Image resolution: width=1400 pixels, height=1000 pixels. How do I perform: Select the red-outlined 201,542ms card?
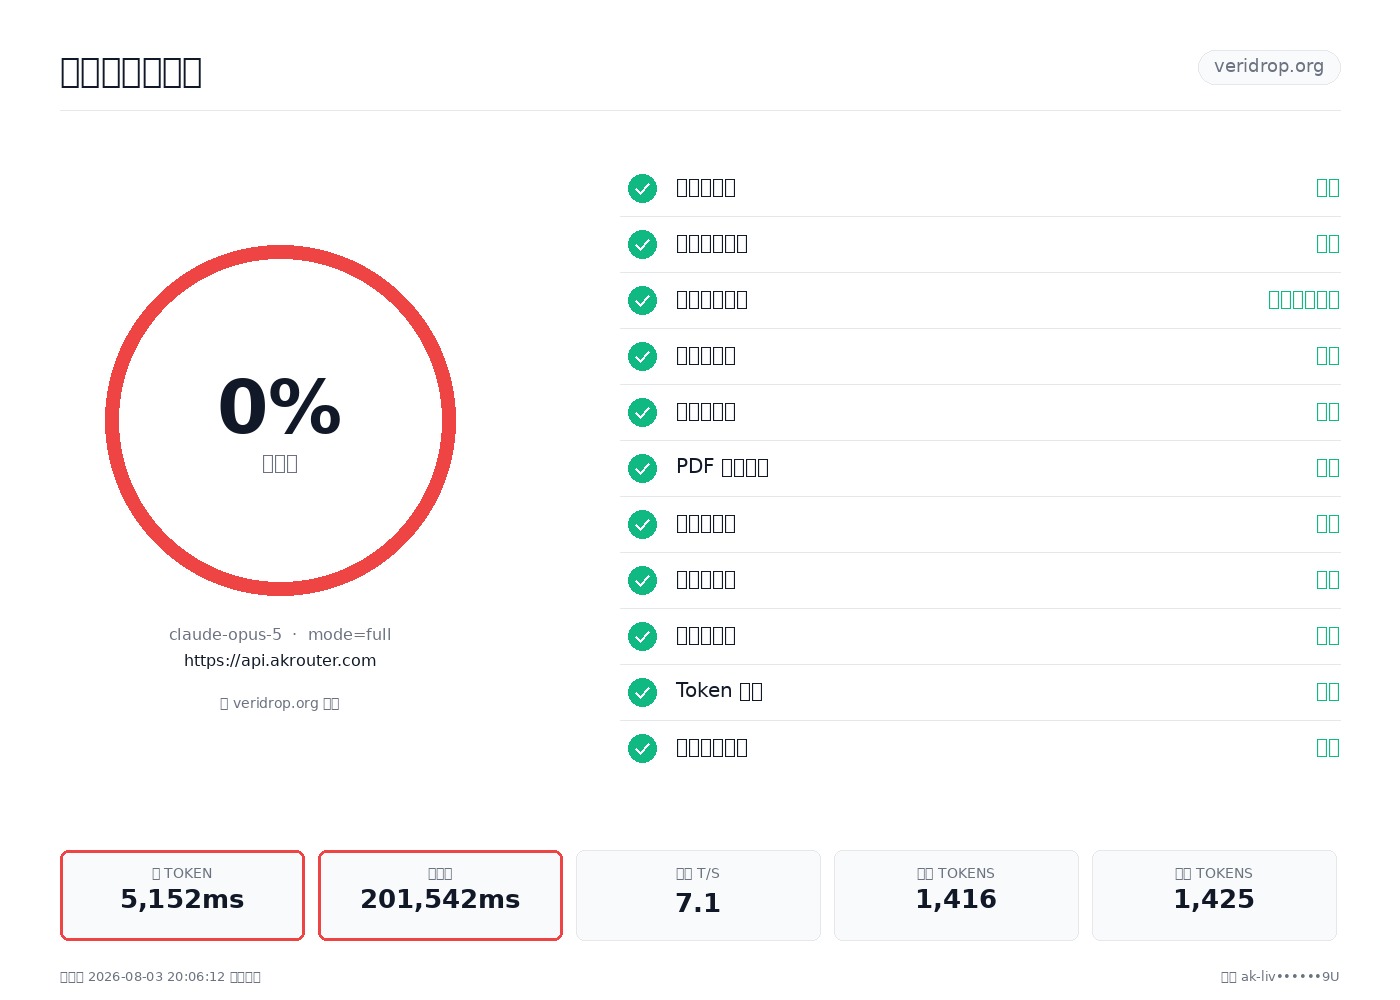[440, 895]
